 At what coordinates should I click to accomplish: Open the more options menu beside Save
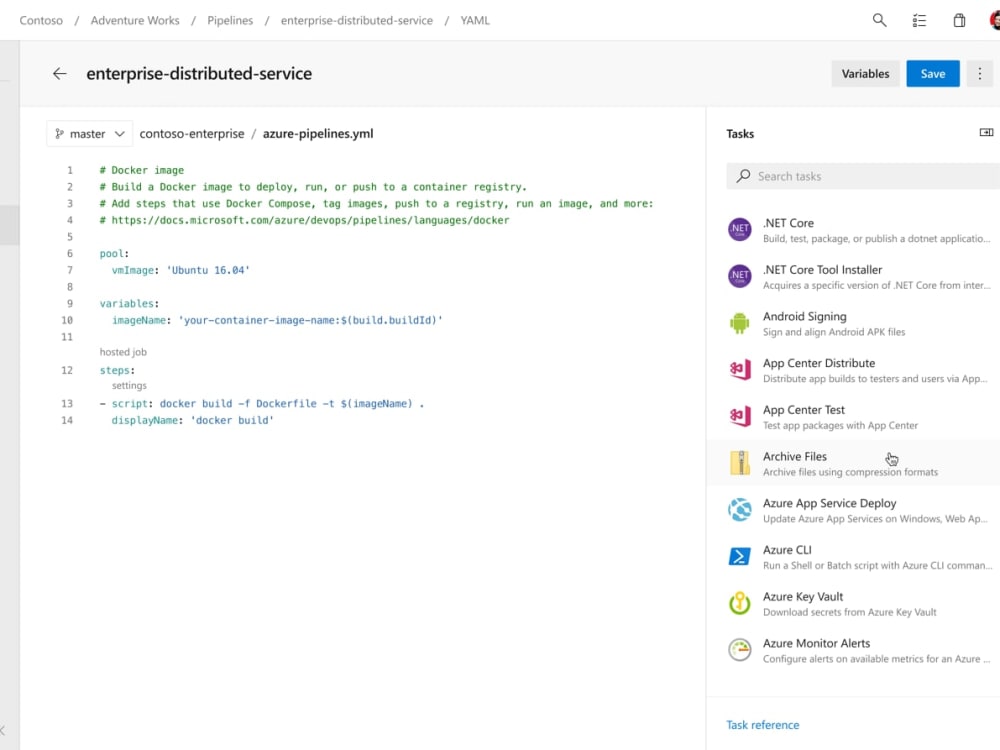[980, 73]
